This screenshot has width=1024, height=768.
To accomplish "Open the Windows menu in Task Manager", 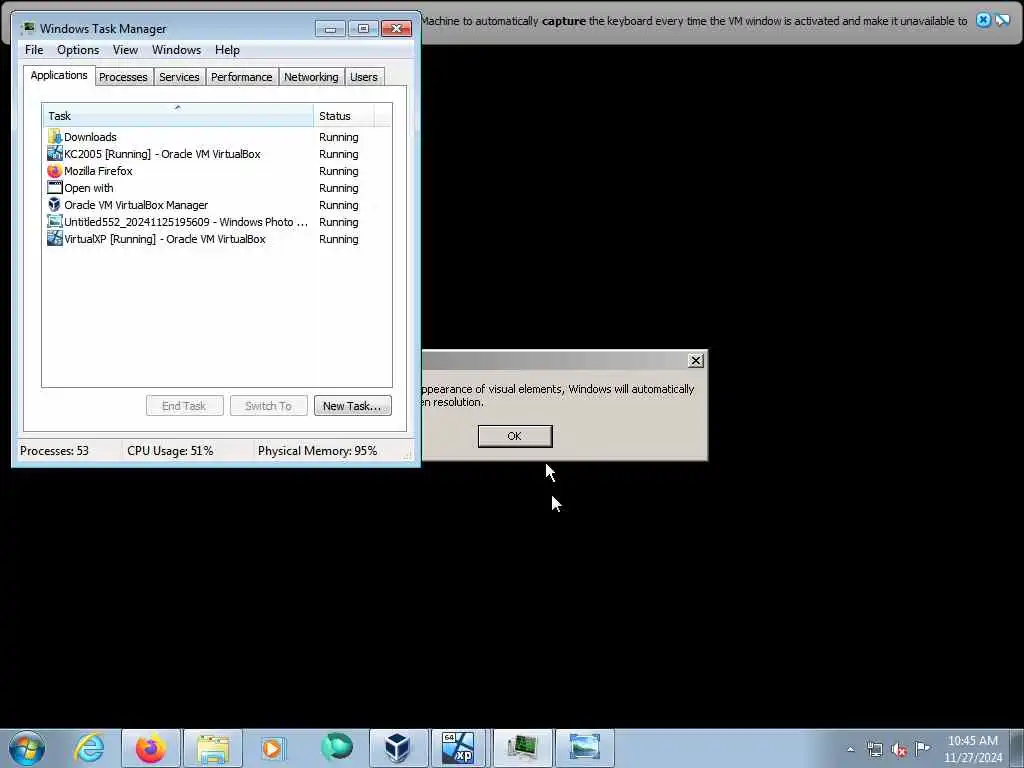I will (x=176, y=50).
